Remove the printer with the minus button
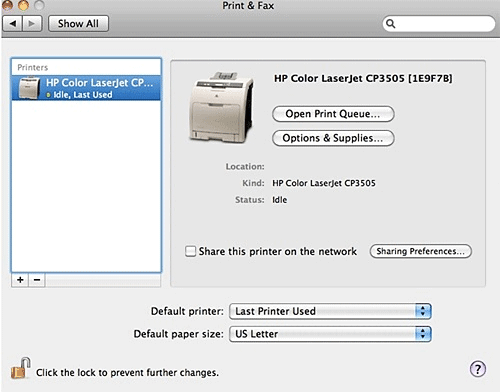Image resolution: width=500 pixels, height=392 pixels. point(37,280)
